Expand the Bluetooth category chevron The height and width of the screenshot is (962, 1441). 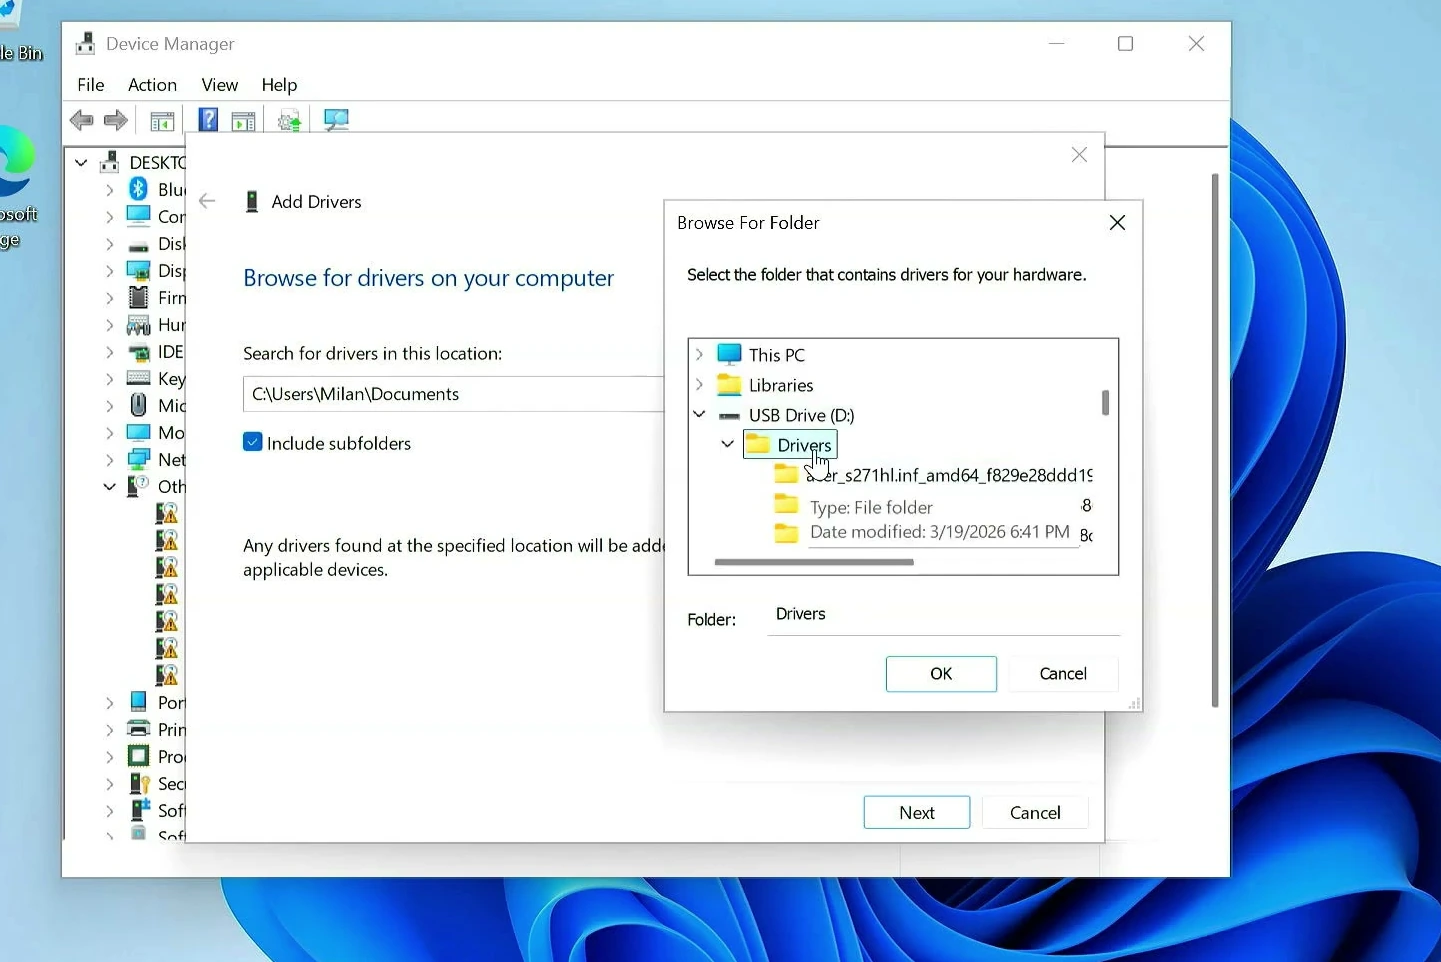coord(109,189)
